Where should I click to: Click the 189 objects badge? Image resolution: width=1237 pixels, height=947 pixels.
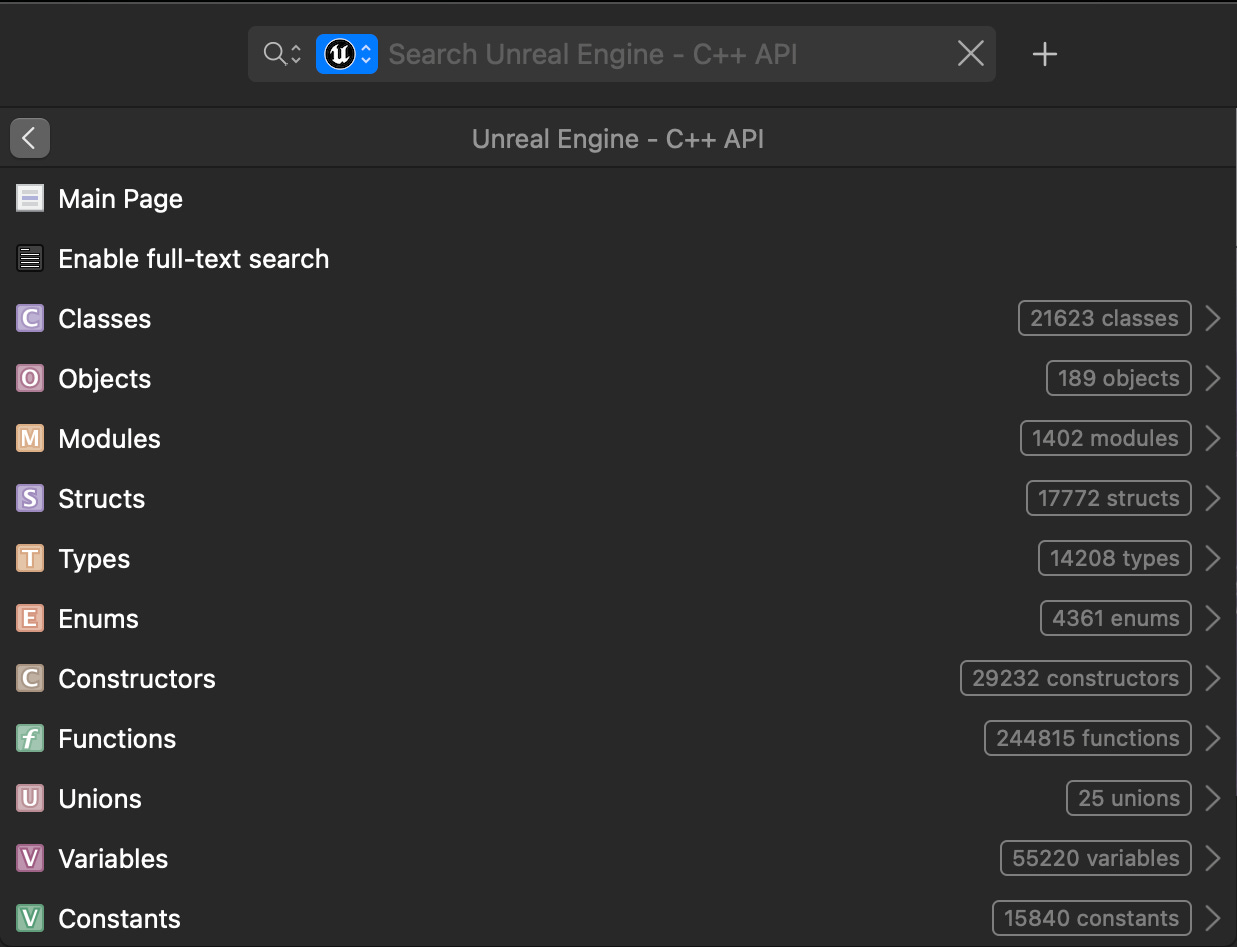1119,379
